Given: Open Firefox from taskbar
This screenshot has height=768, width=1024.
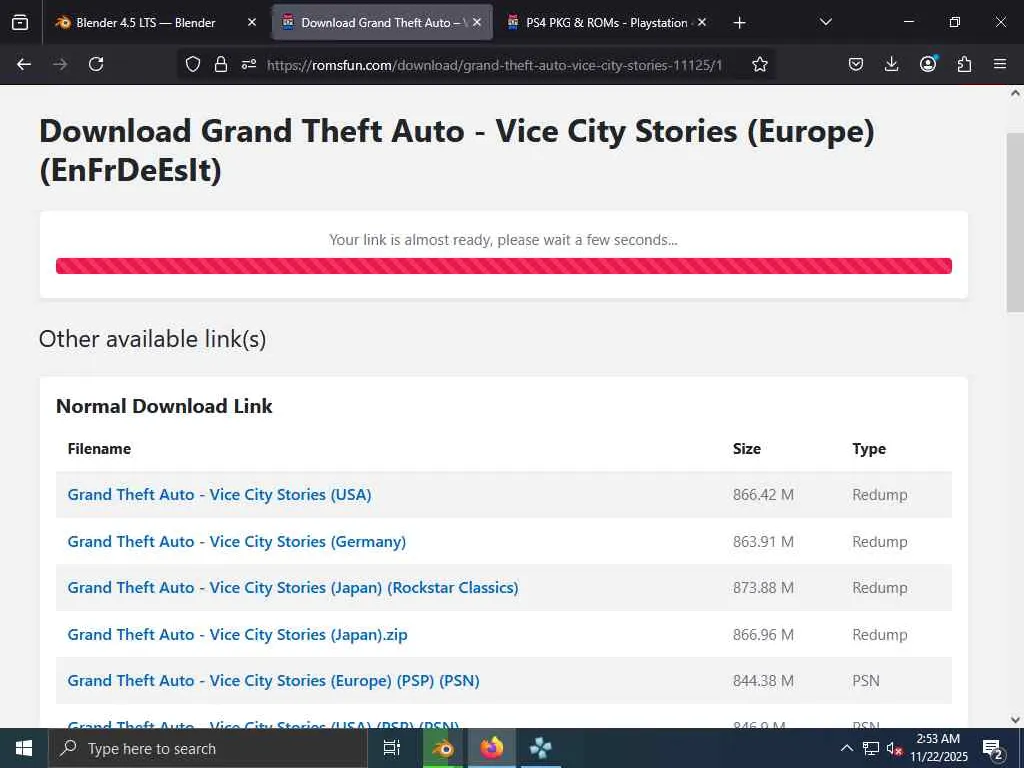Looking at the screenshot, I should coord(492,748).
